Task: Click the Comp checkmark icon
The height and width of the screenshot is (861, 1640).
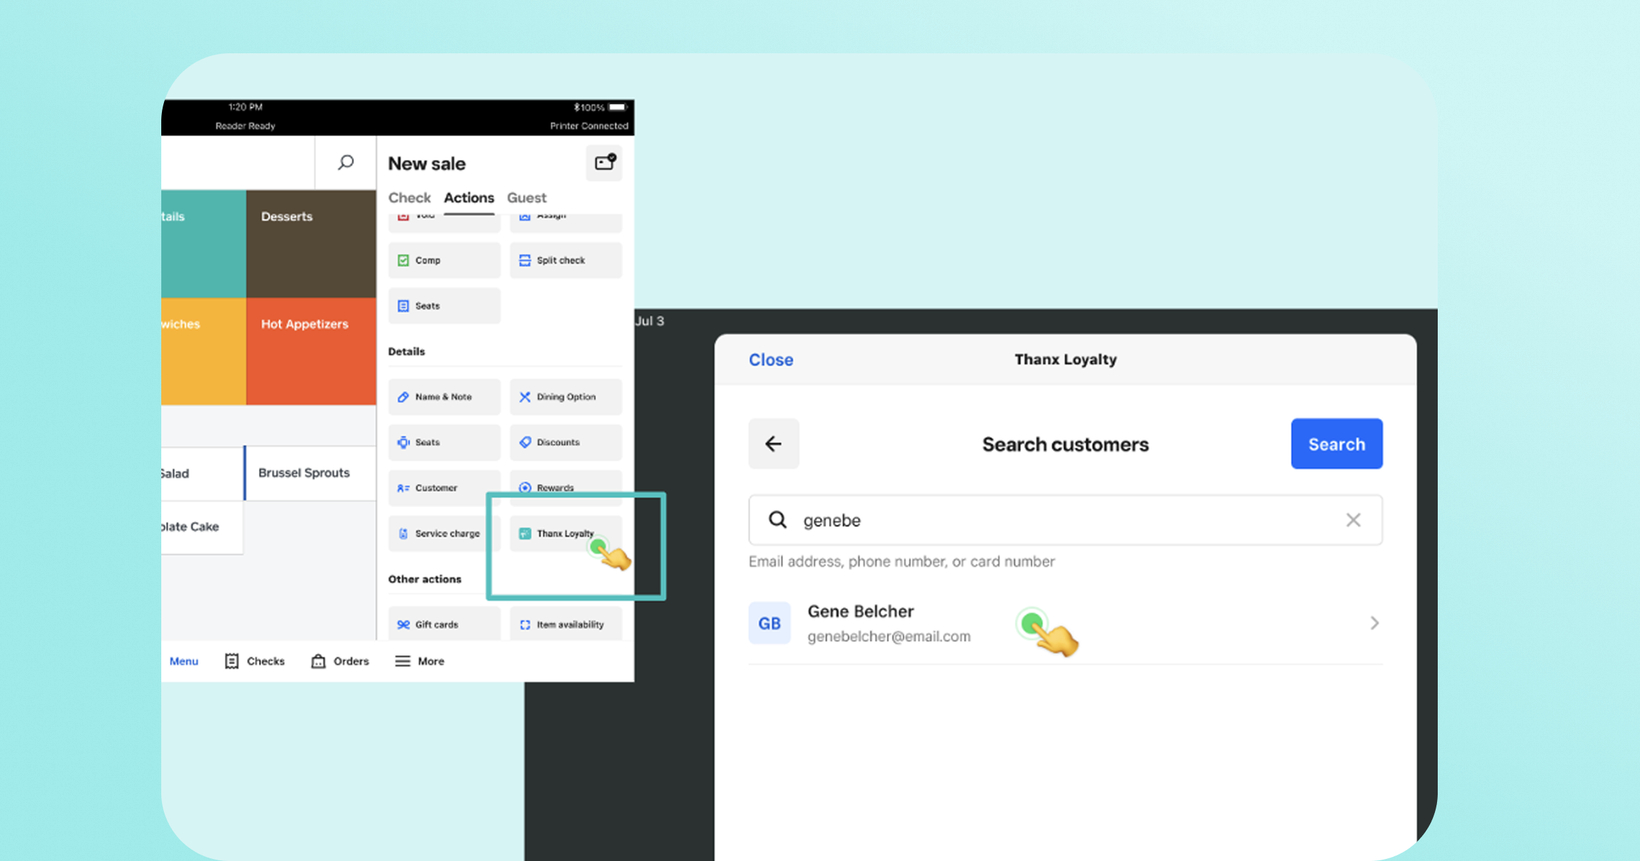Action: 403,260
